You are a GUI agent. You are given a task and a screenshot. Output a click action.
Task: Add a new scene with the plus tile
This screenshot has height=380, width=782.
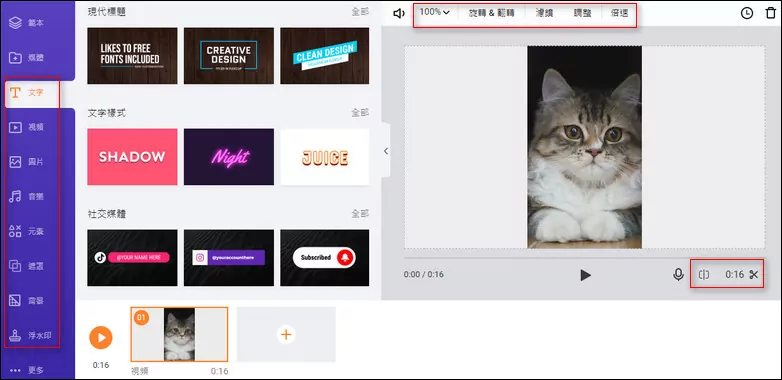(286, 334)
